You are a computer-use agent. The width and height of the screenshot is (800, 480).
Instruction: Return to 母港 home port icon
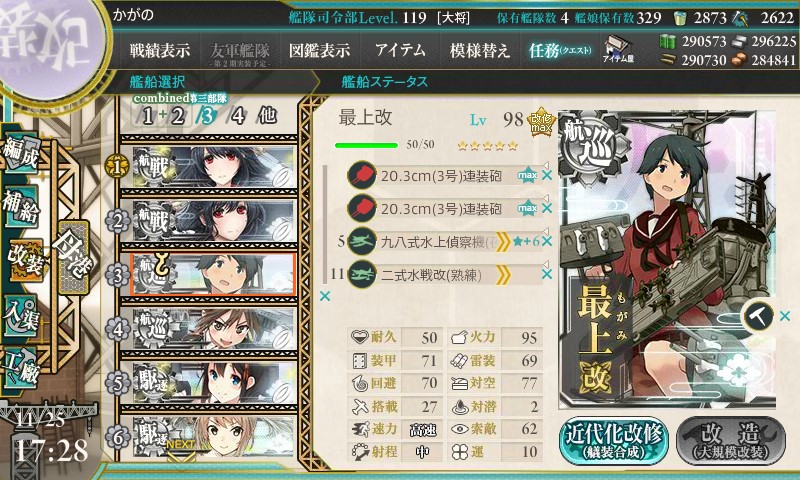[x=73, y=257]
